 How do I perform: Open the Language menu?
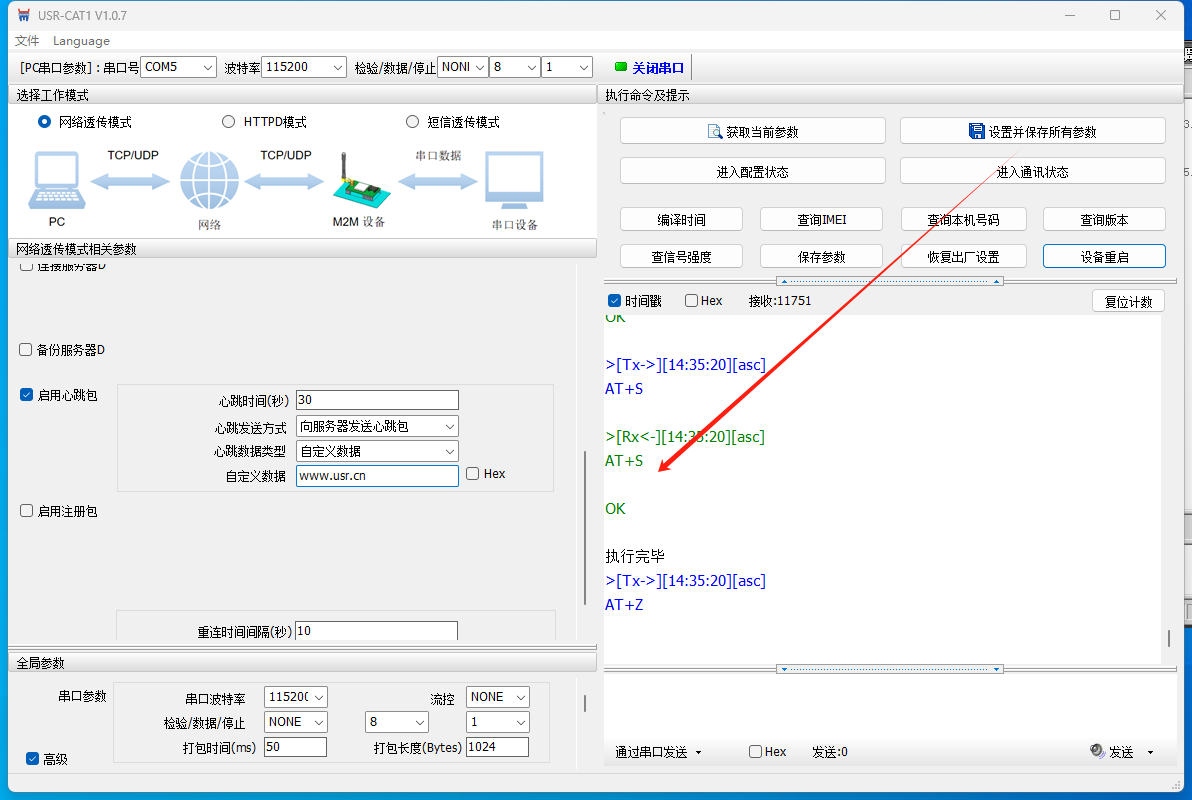(81, 41)
